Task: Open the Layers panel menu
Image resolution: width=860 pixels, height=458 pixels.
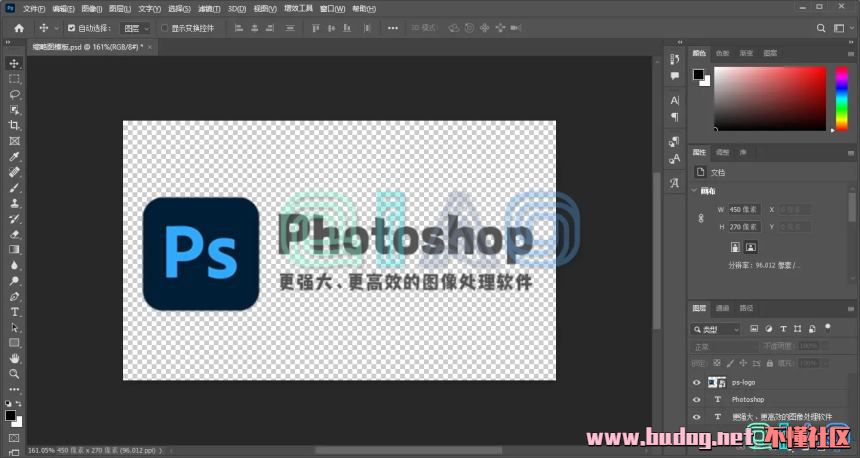Action: (x=851, y=308)
